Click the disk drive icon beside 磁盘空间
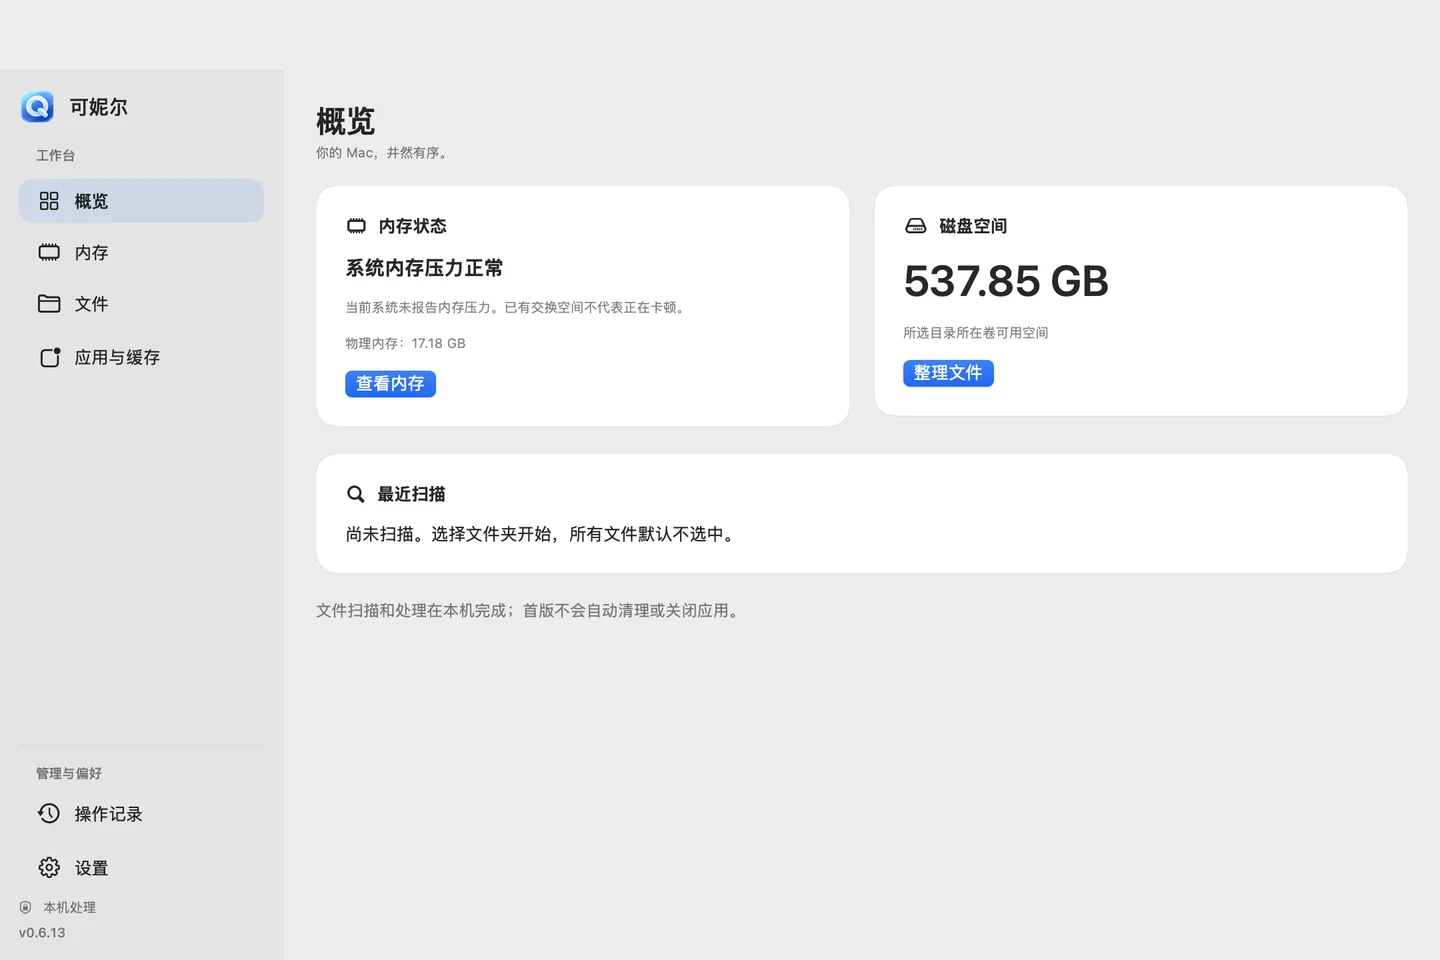Image resolution: width=1440 pixels, height=960 pixels. 915,226
